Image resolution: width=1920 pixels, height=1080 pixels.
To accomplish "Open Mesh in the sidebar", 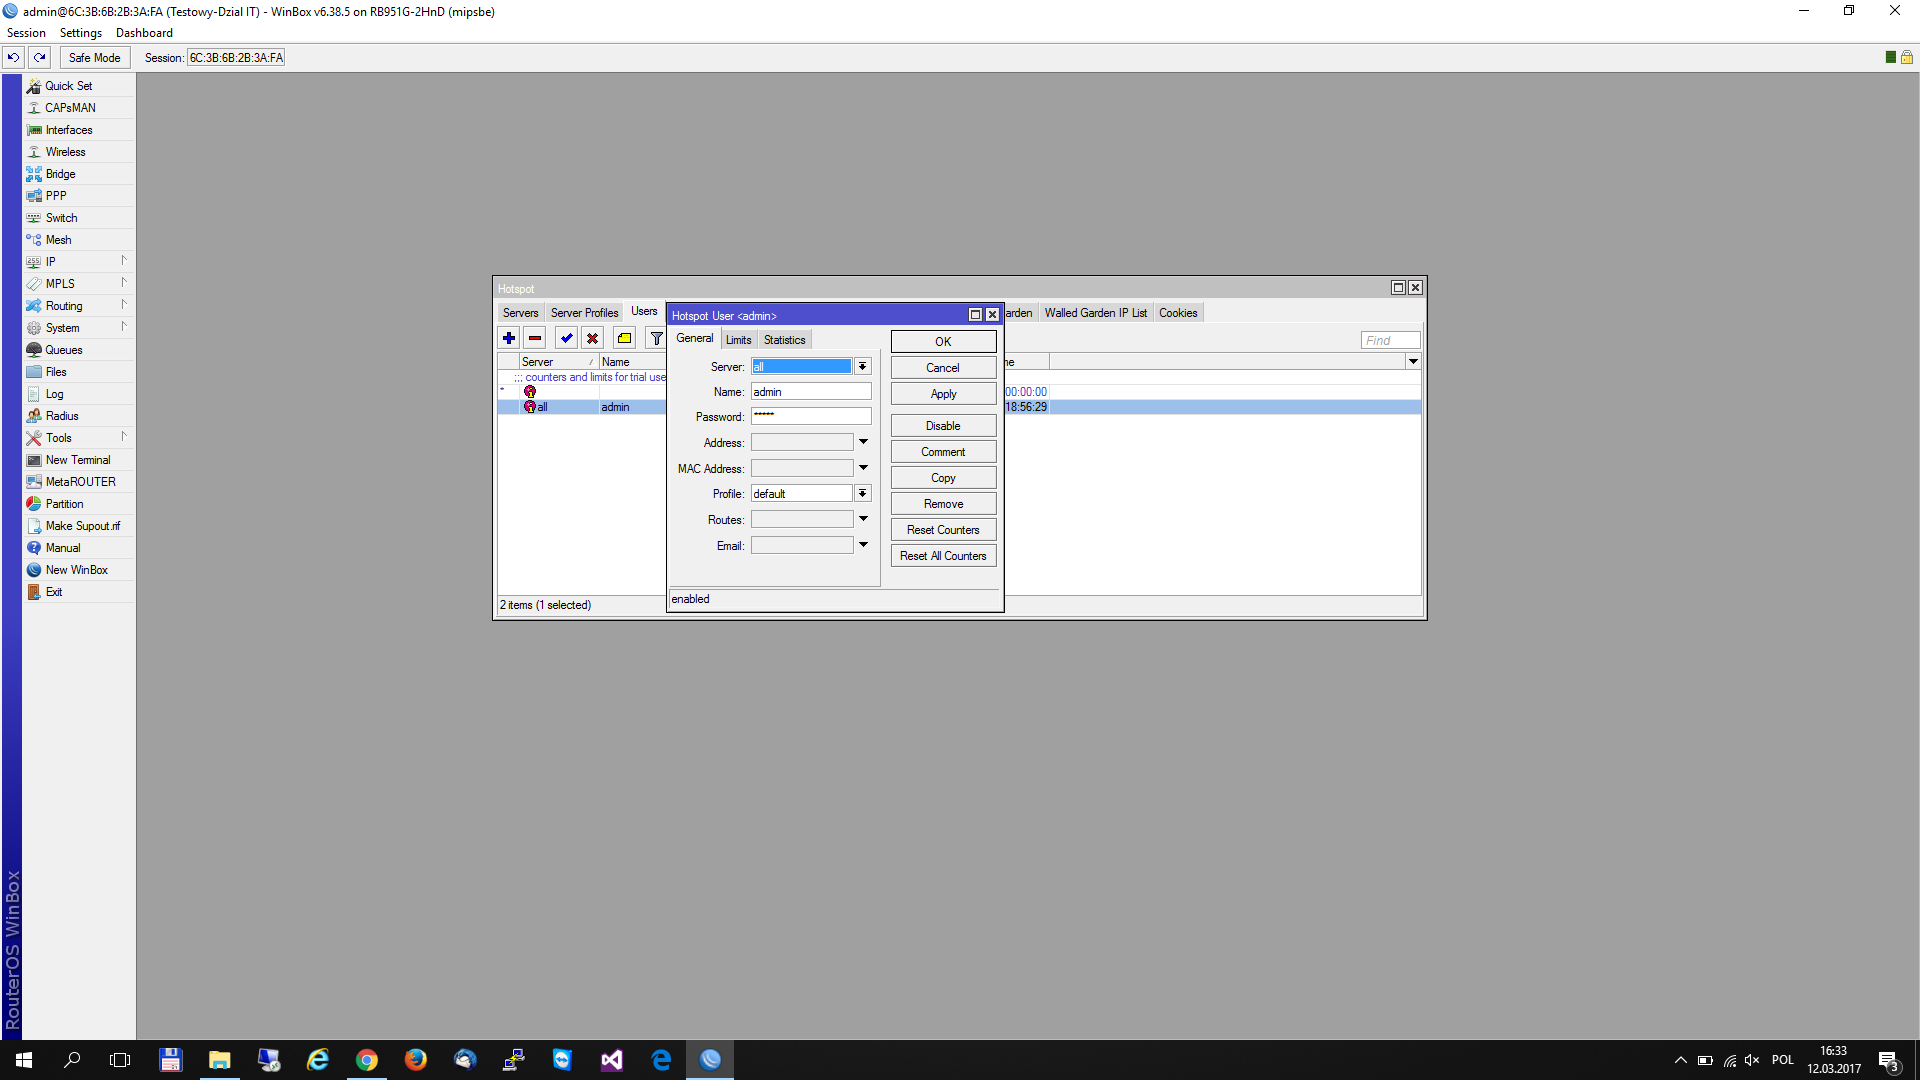I will point(79,240).
